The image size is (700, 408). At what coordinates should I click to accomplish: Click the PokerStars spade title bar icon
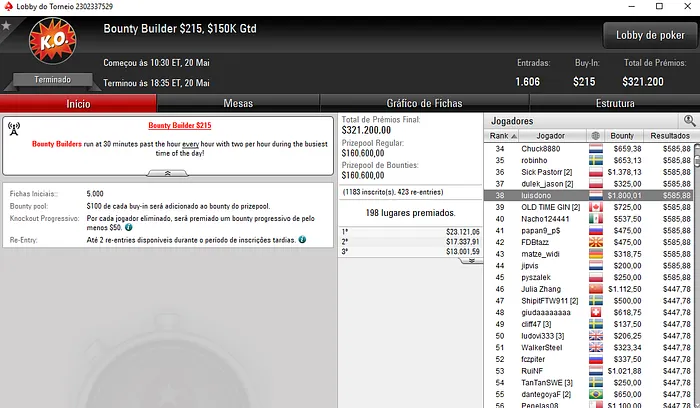coord(8,6)
